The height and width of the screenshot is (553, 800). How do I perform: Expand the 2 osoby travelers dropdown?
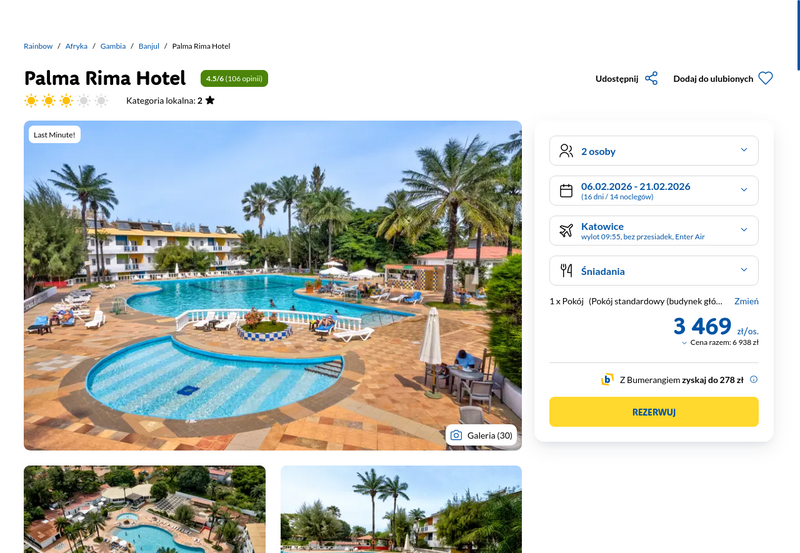point(654,150)
